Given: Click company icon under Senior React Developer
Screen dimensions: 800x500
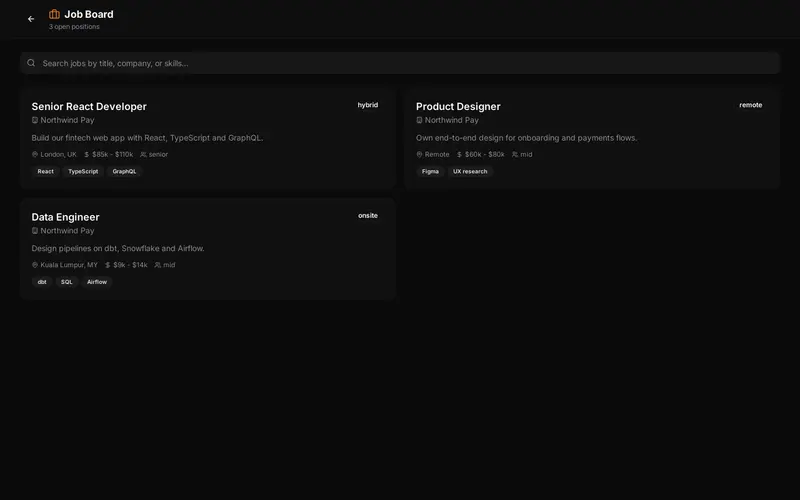Looking at the screenshot, I should pos(35,120).
